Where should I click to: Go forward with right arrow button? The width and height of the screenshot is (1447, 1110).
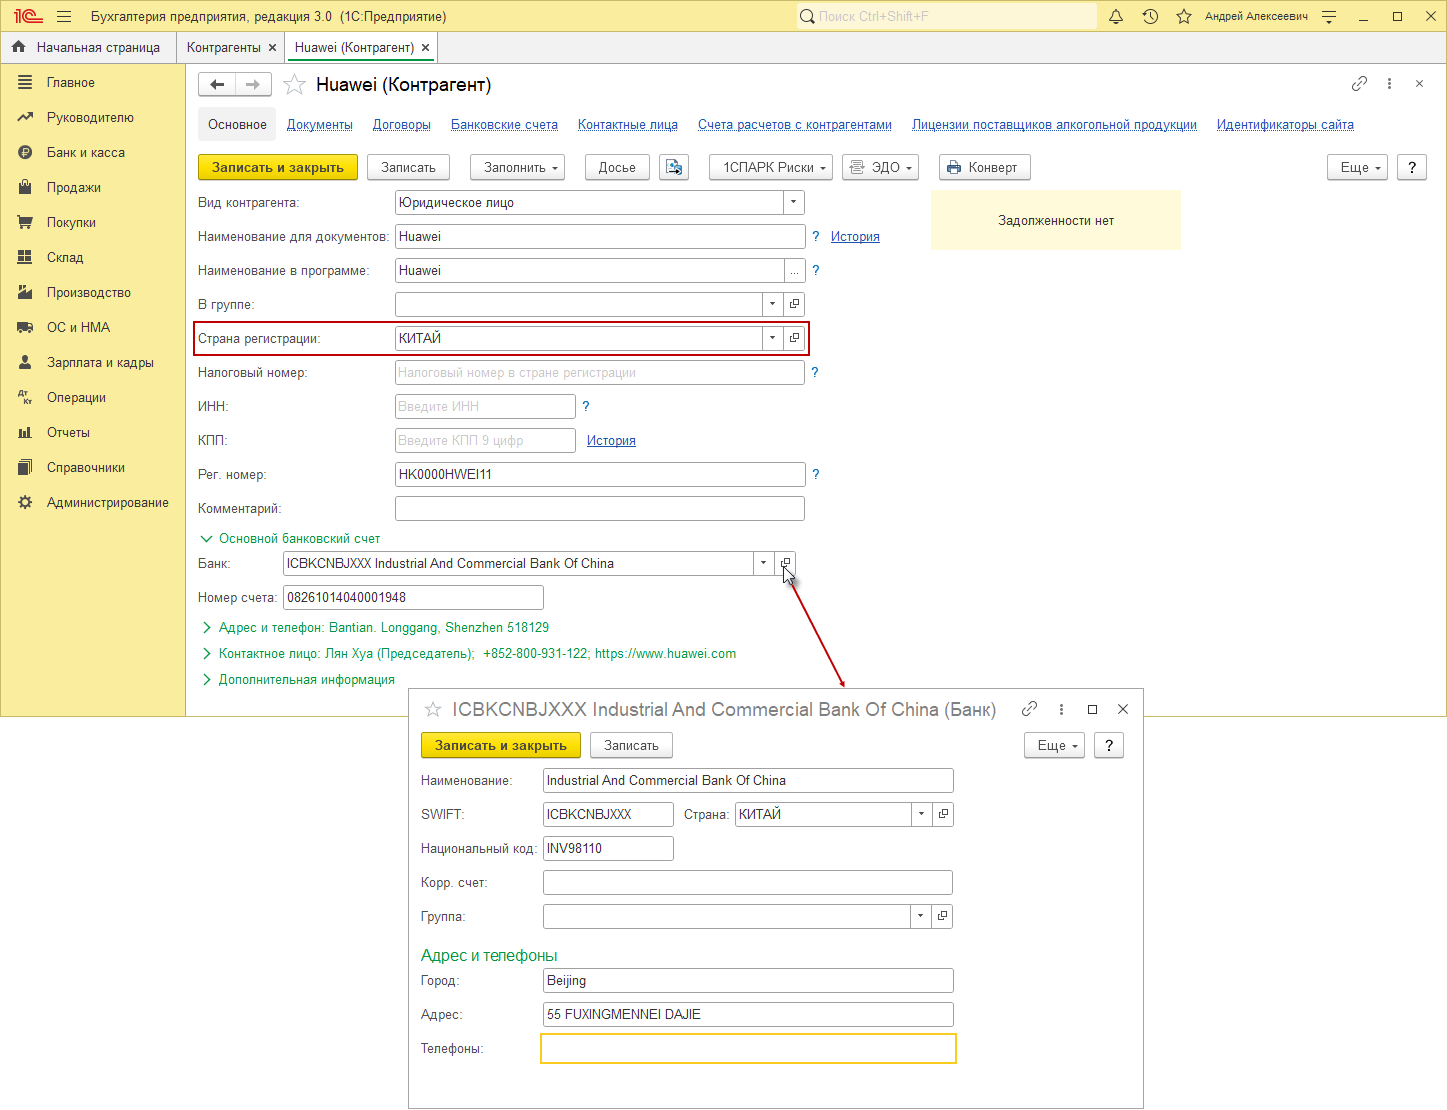click(253, 85)
